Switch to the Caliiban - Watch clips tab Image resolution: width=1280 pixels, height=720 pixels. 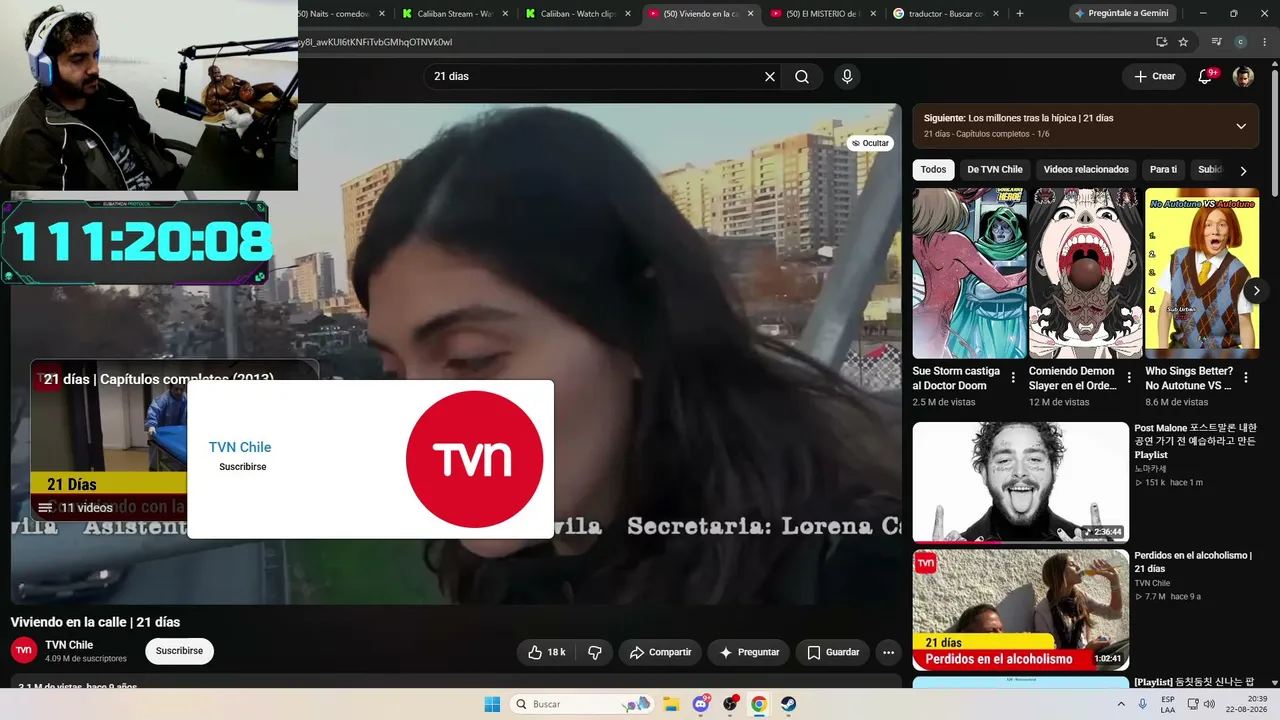pos(577,14)
